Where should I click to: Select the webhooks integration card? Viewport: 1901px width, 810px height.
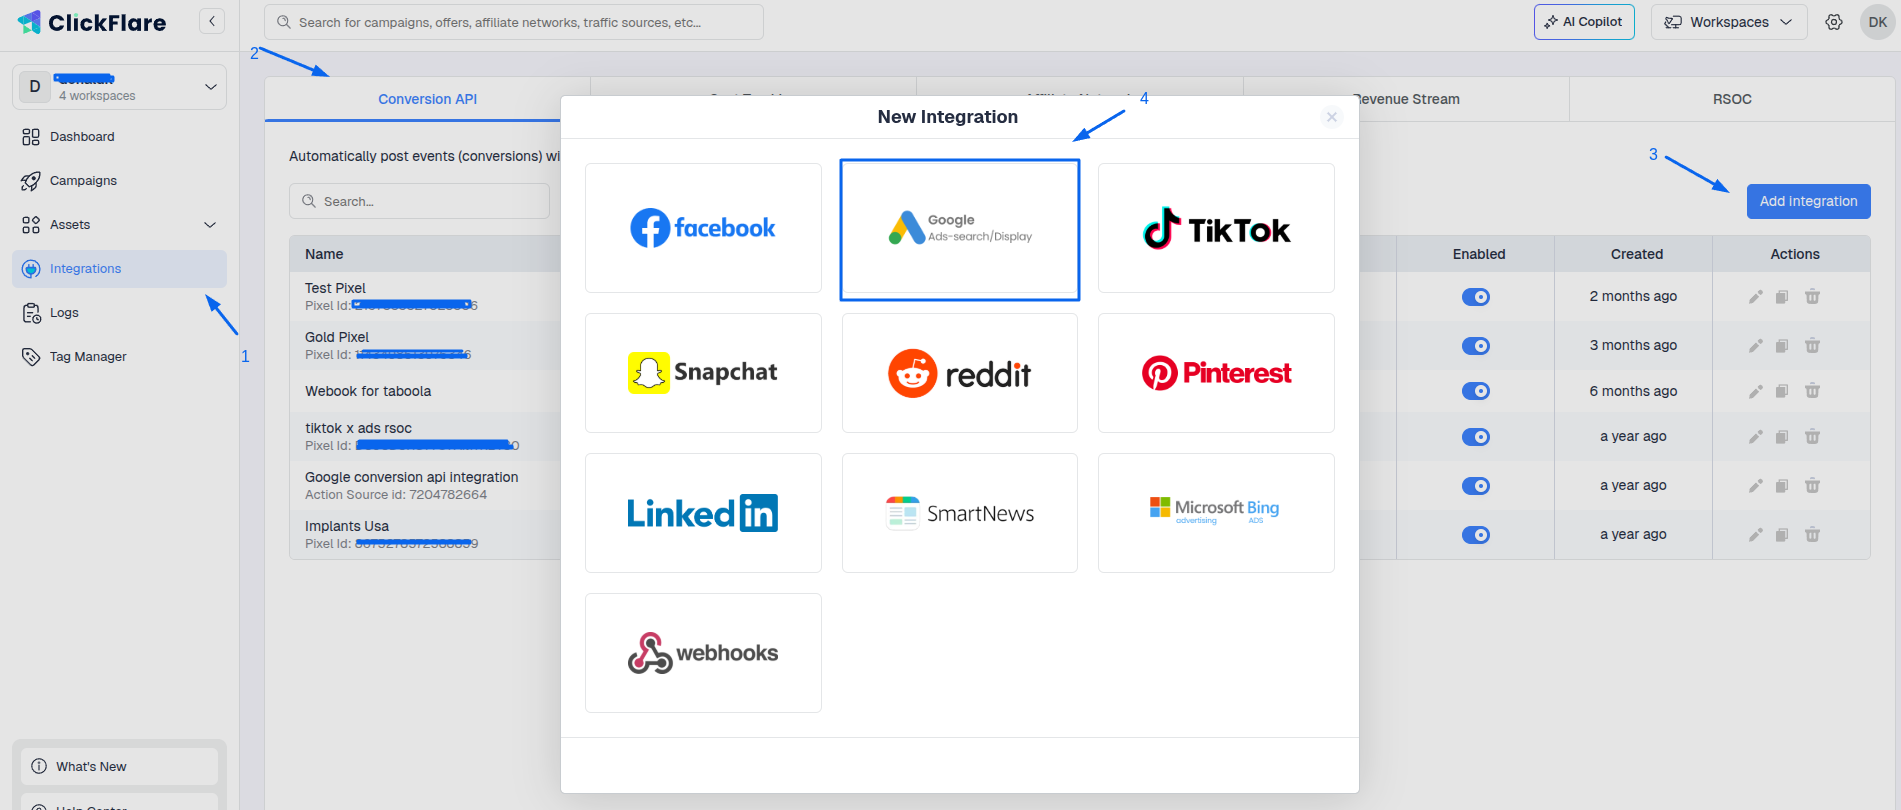[x=703, y=653]
